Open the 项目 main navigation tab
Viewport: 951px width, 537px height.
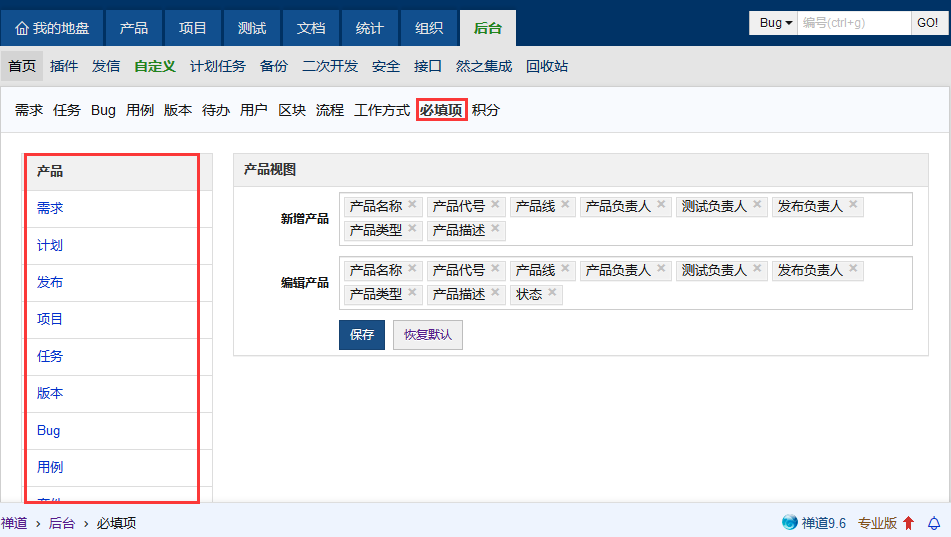coord(192,28)
